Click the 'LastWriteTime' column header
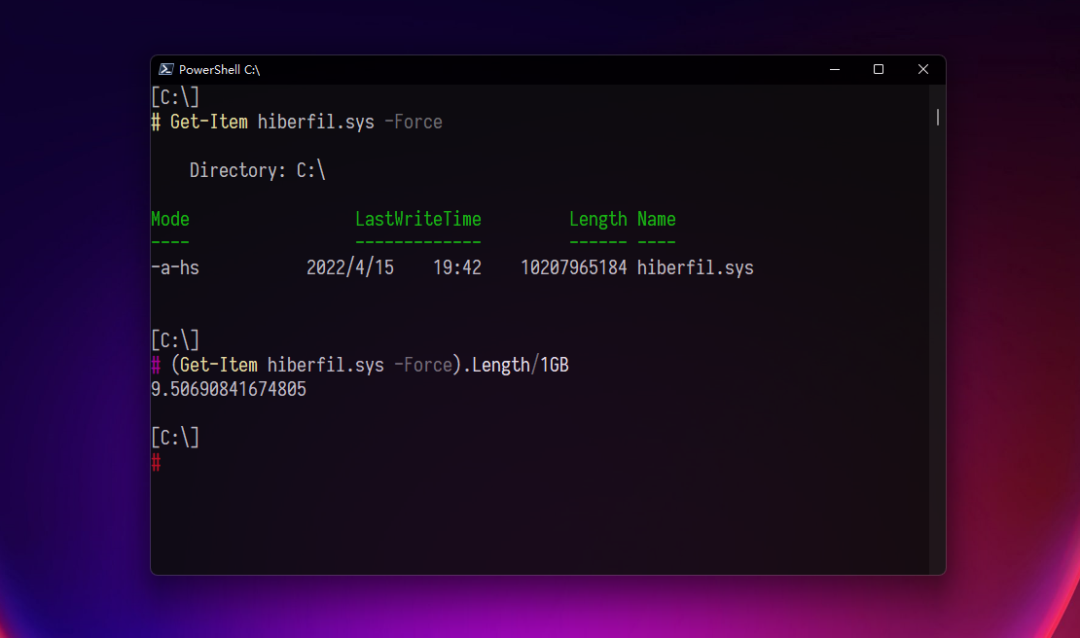 click(418, 219)
